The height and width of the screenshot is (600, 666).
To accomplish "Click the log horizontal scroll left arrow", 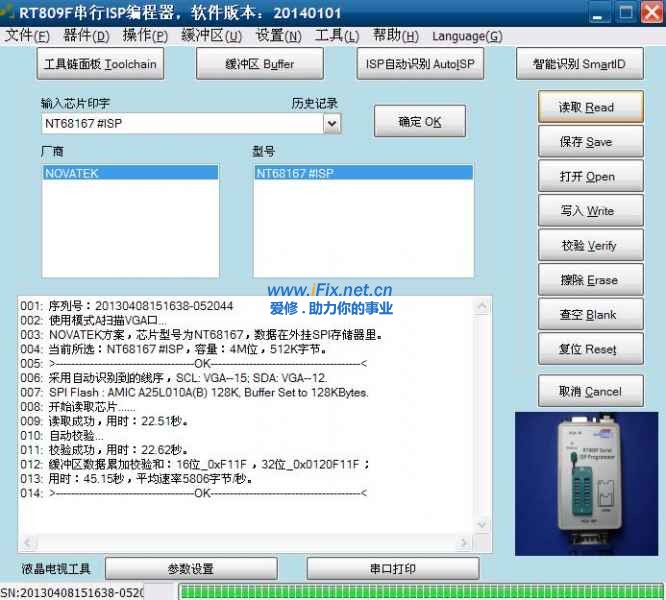I will (28, 542).
